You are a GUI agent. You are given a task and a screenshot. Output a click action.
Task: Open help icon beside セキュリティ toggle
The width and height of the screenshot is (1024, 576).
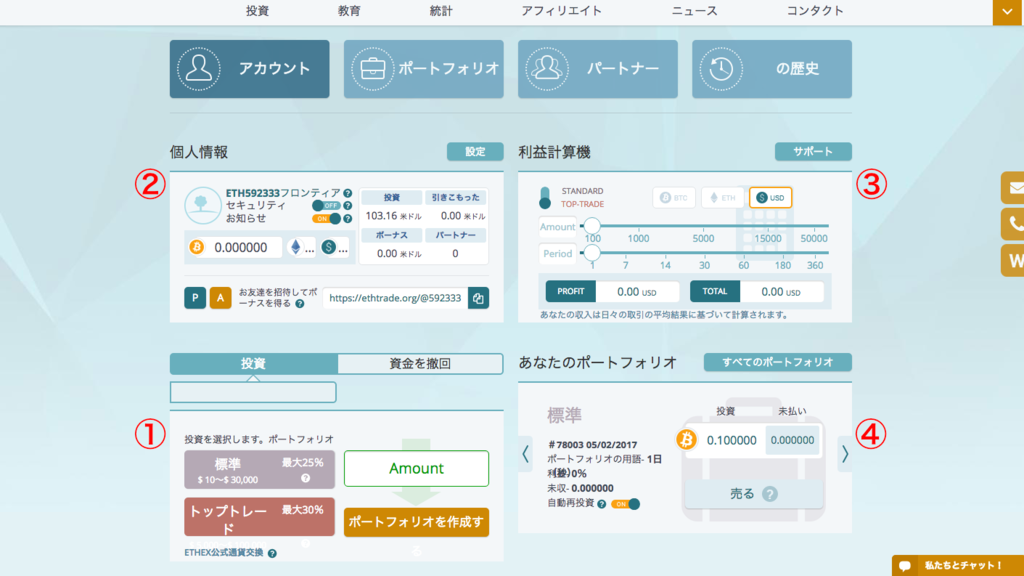tap(347, 206)
